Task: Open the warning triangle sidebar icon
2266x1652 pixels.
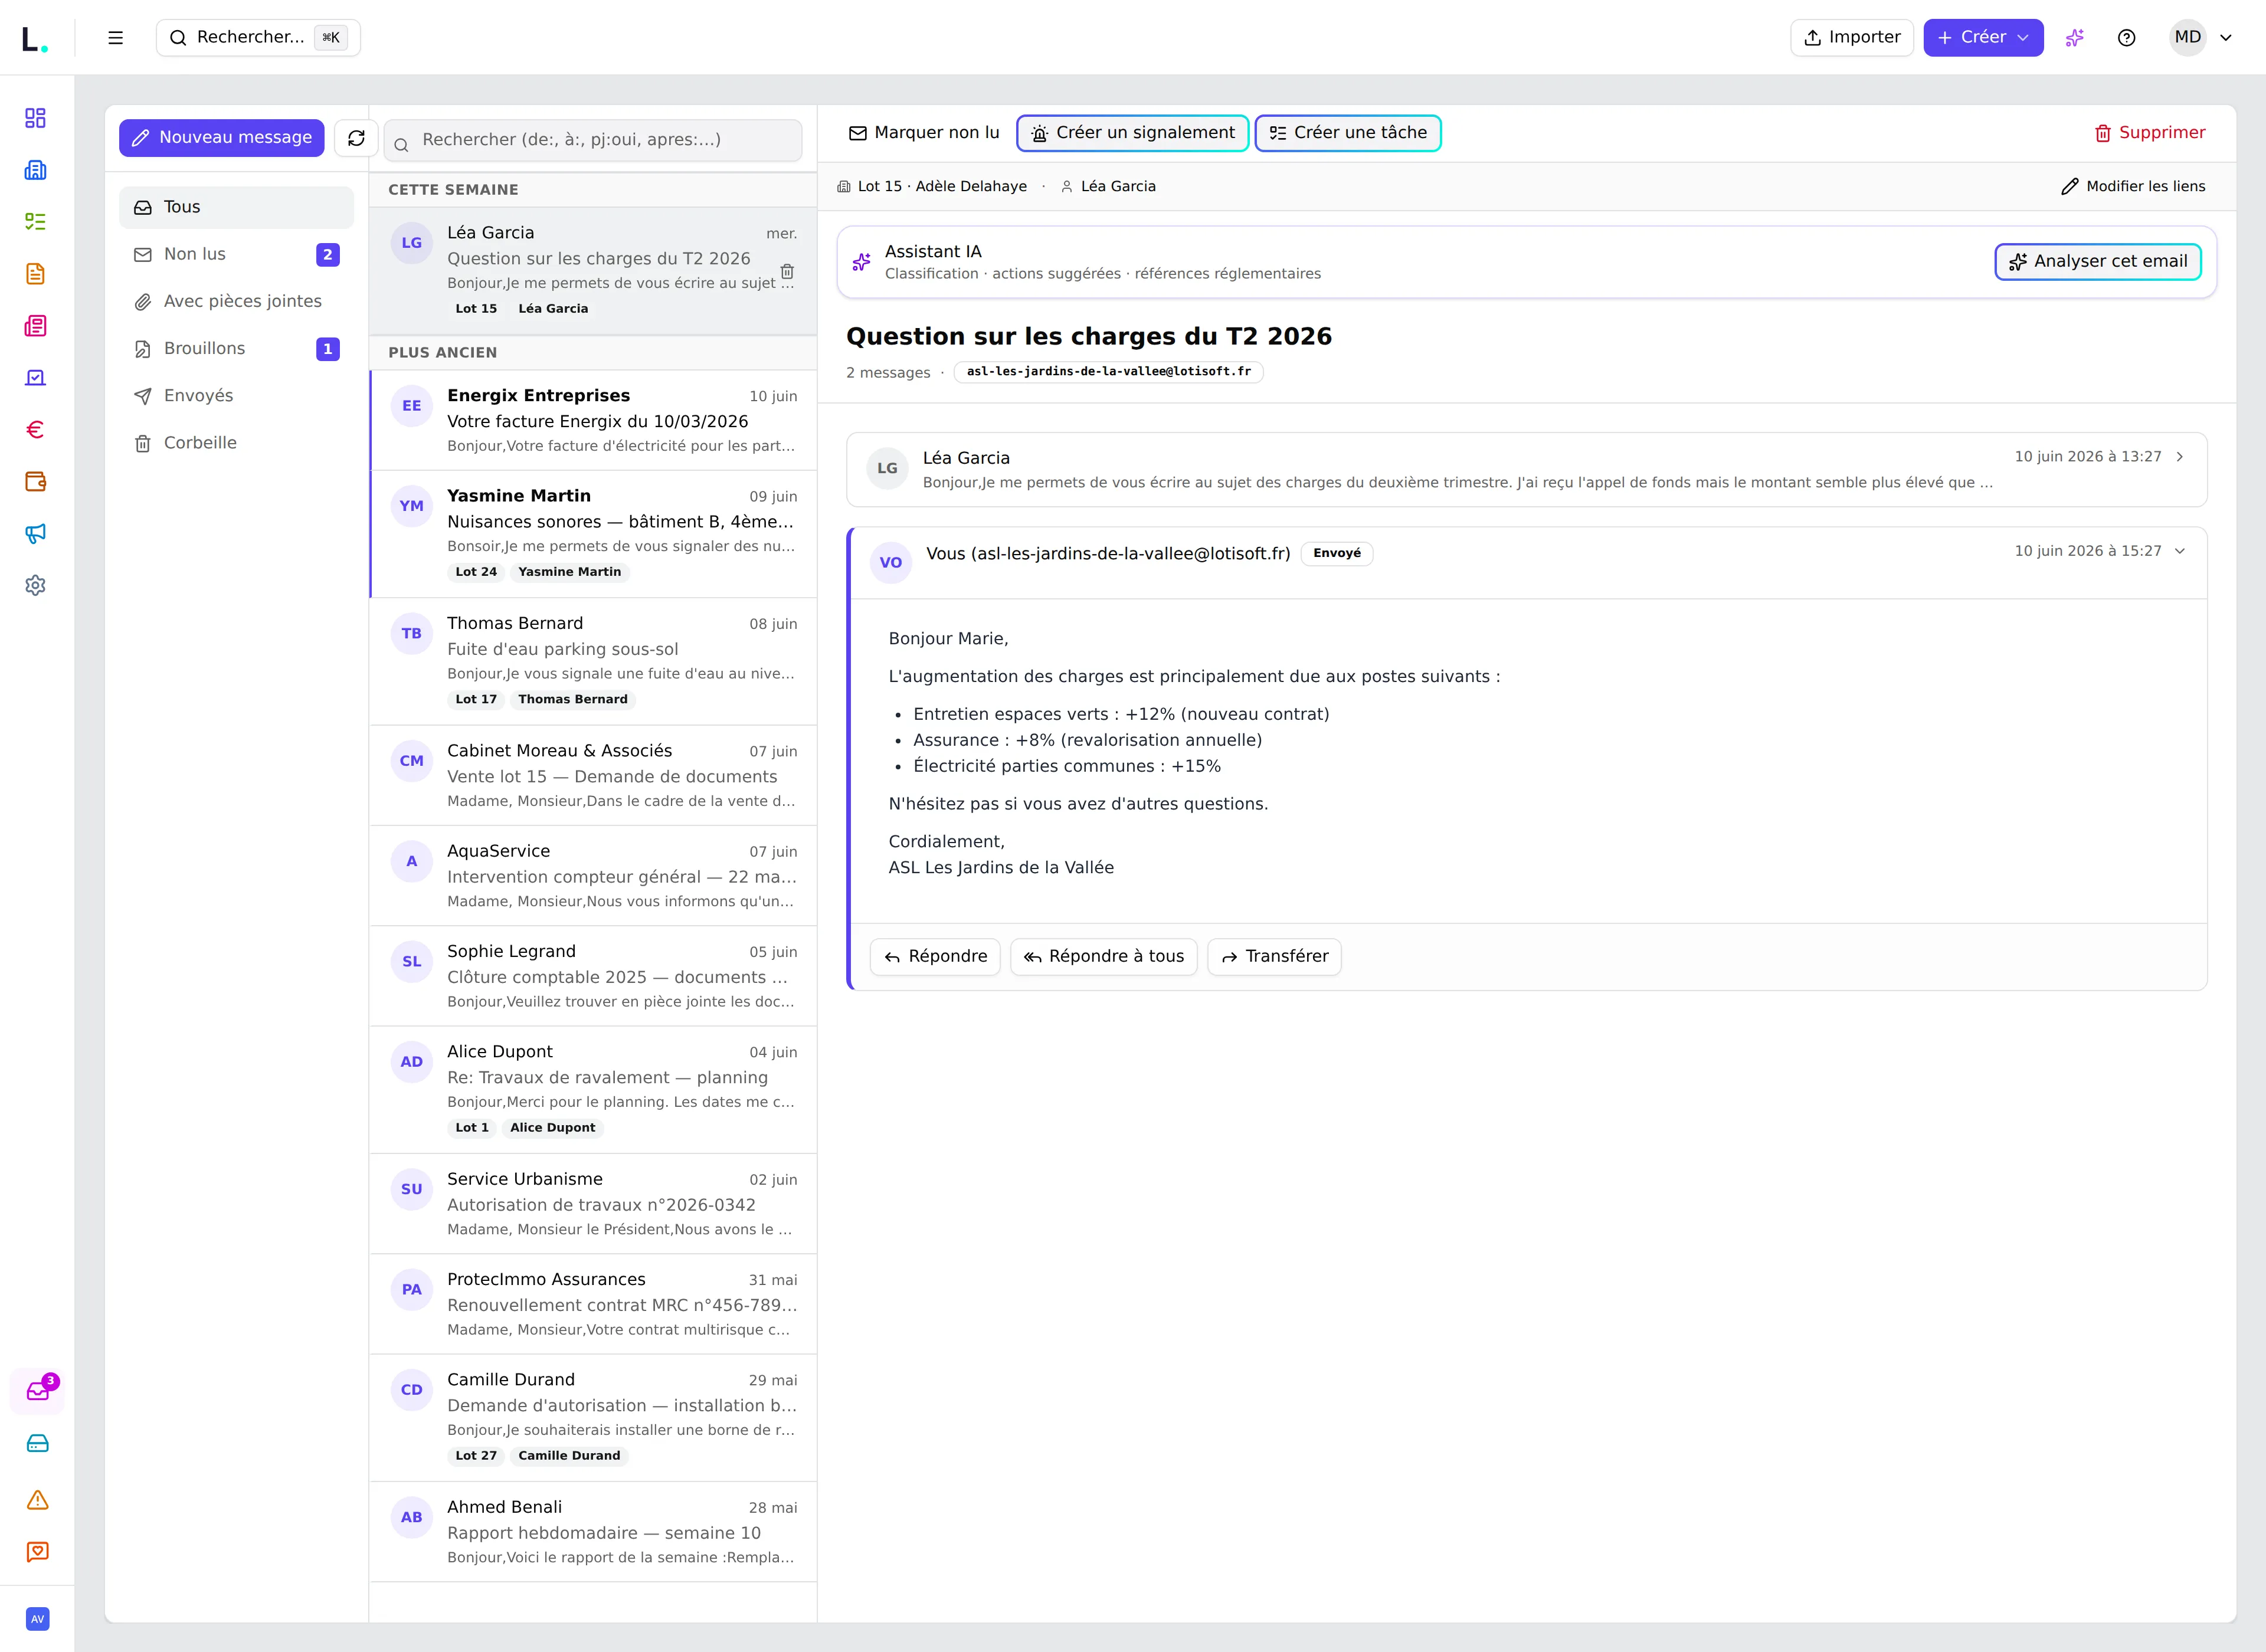Action: click(38, 1500)
